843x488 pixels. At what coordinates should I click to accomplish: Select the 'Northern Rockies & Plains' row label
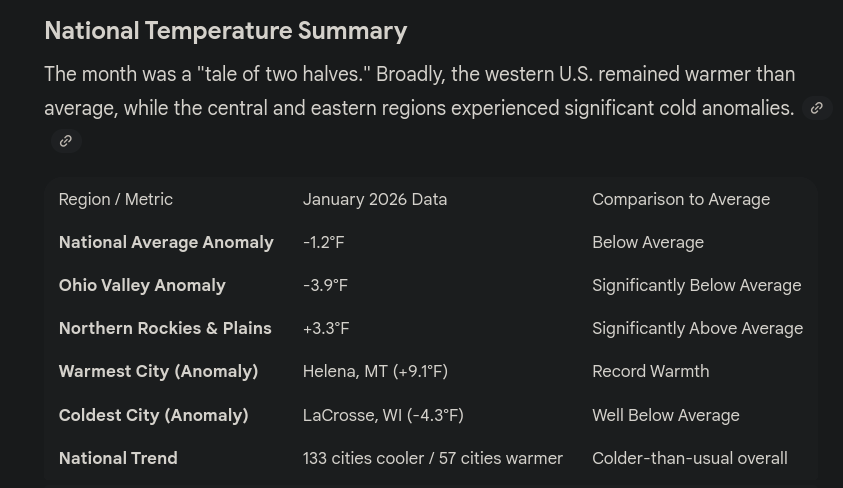[165, 328]
